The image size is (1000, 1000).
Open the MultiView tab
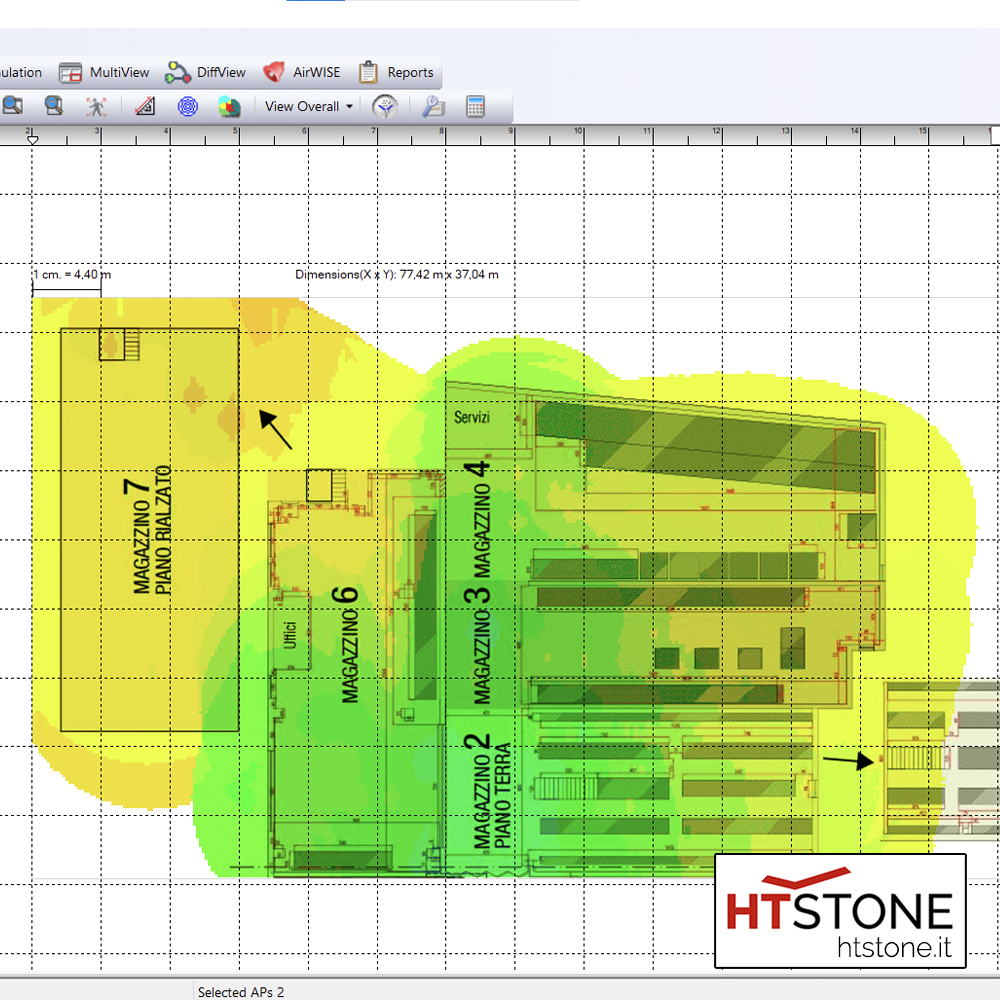[x=104, y=73]
